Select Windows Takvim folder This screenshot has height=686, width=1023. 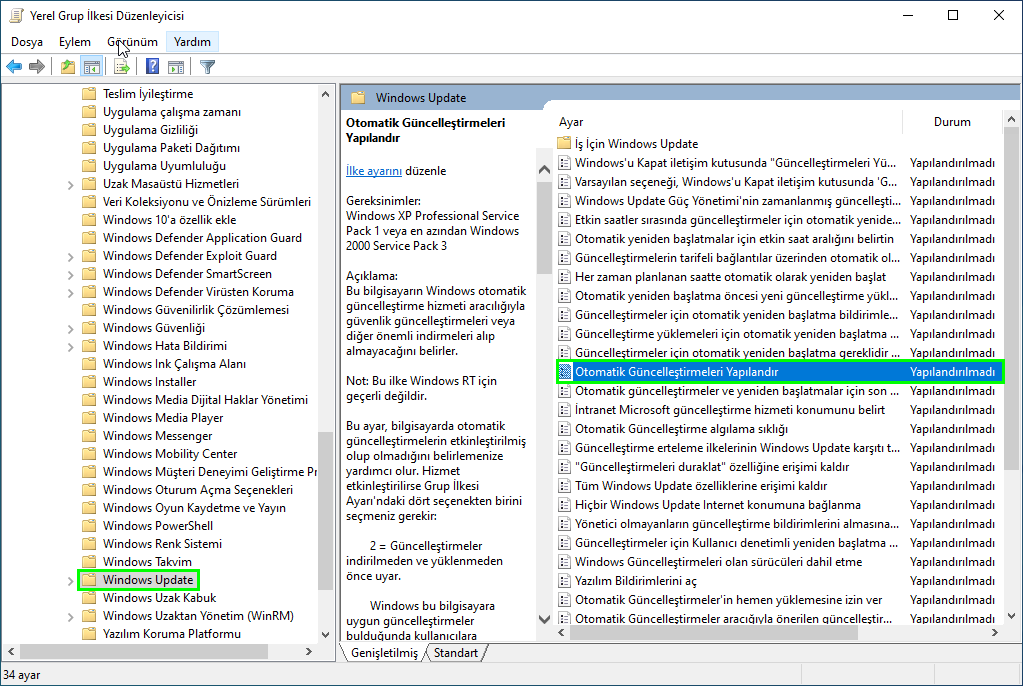147,562
